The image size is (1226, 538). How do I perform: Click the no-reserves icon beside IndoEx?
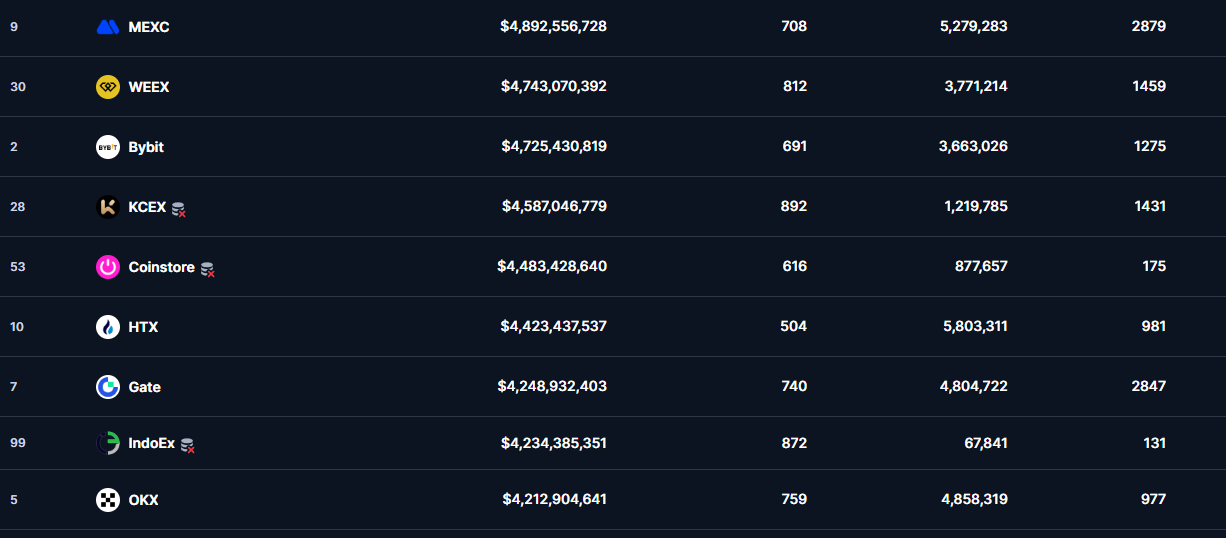pos(188,445)
